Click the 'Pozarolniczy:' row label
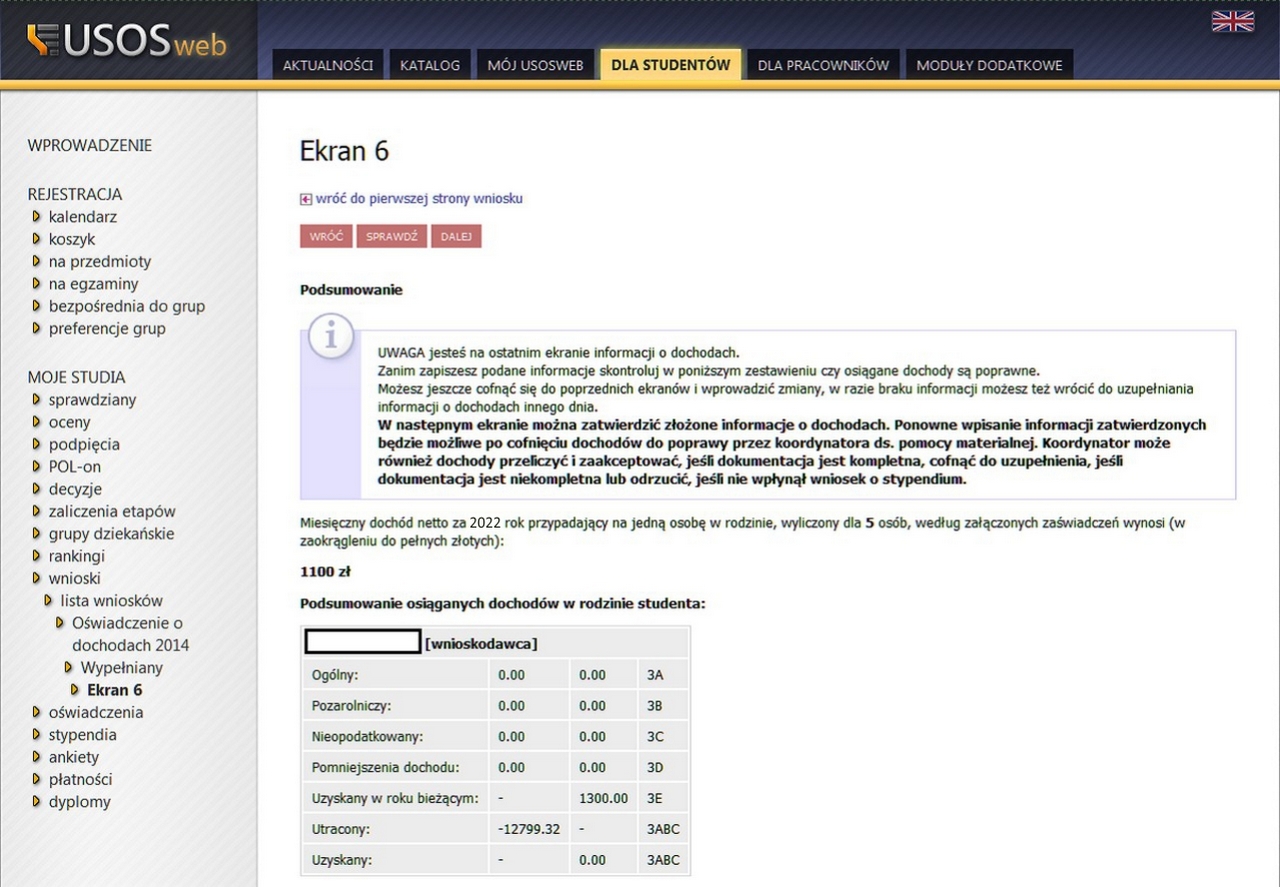The width and height of the screenshot is (1280, 887). pyautogui.click(x=352, y=706)
